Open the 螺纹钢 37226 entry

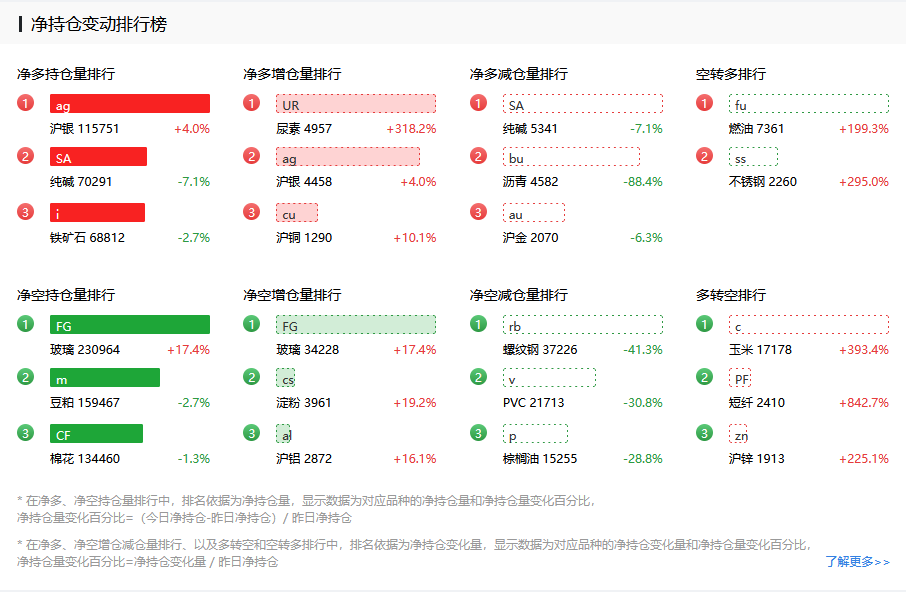coord(540,350)
